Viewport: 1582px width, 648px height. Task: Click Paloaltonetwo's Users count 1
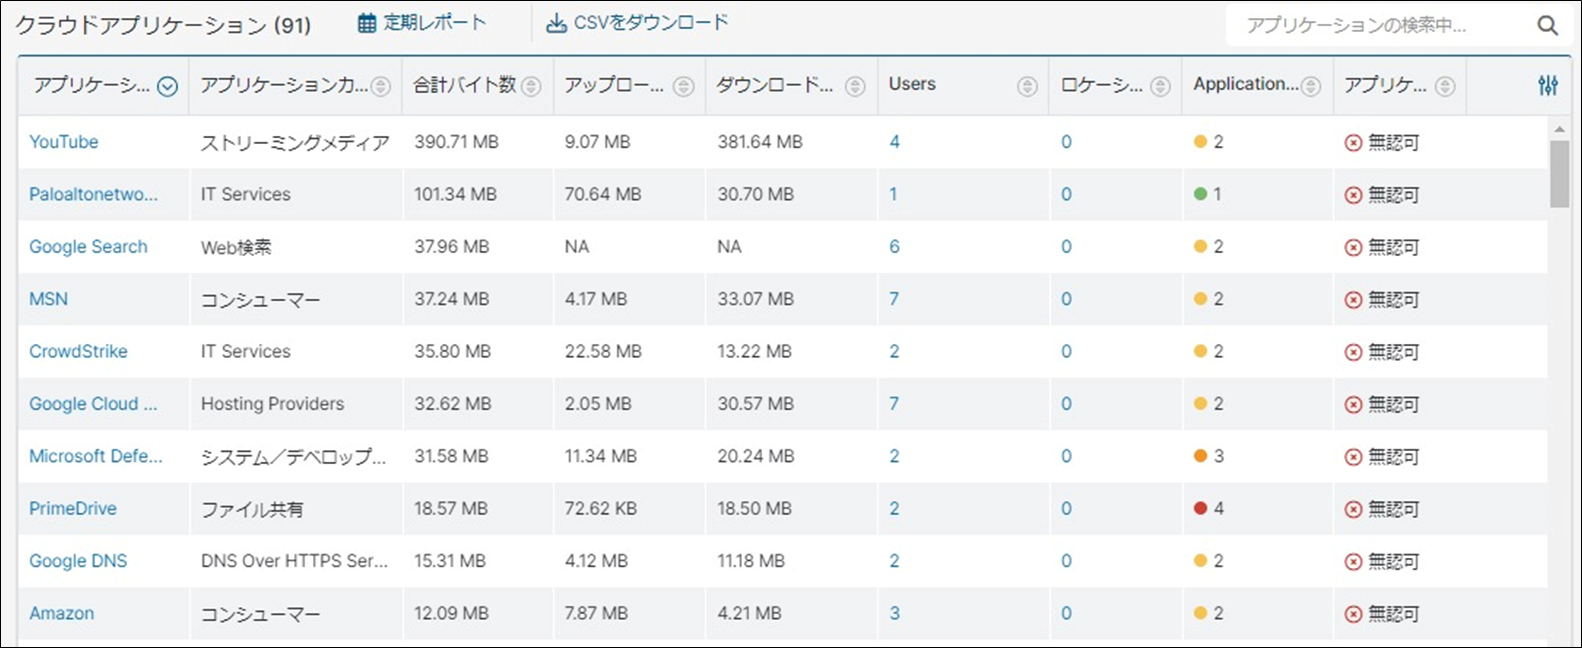[x=893, y=194]
